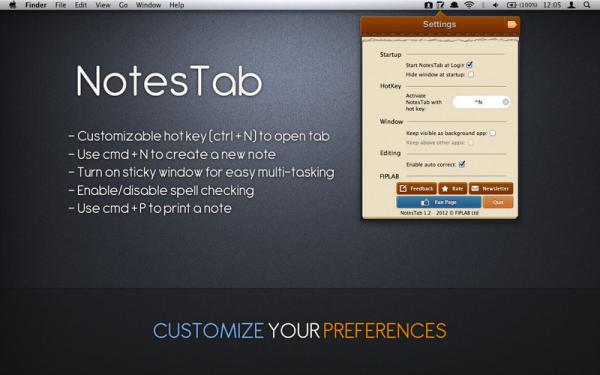This screenshot has width=600, height=375.
Task: Click the Feedback button
Action: click(x=416, y=189)
